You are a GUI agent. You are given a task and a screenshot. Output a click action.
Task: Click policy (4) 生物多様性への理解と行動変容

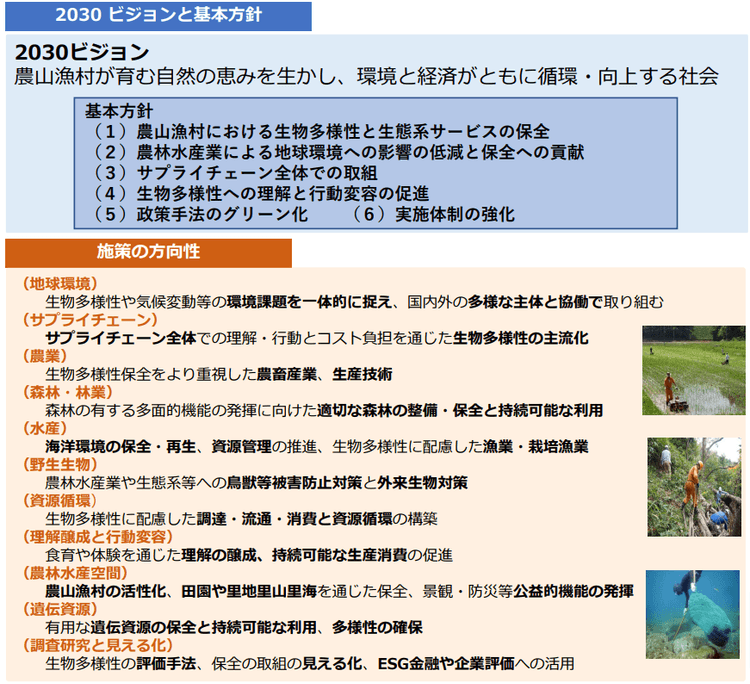coord(259,193)
